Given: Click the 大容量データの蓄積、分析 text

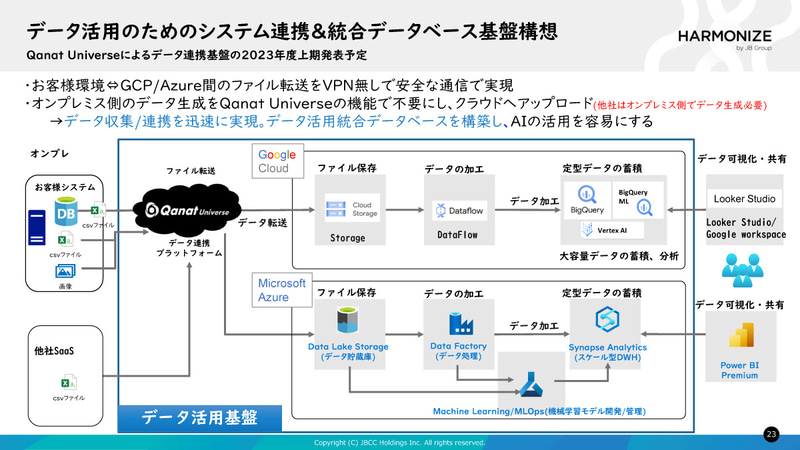Looking at the screenshot, I should pos(619,256).
